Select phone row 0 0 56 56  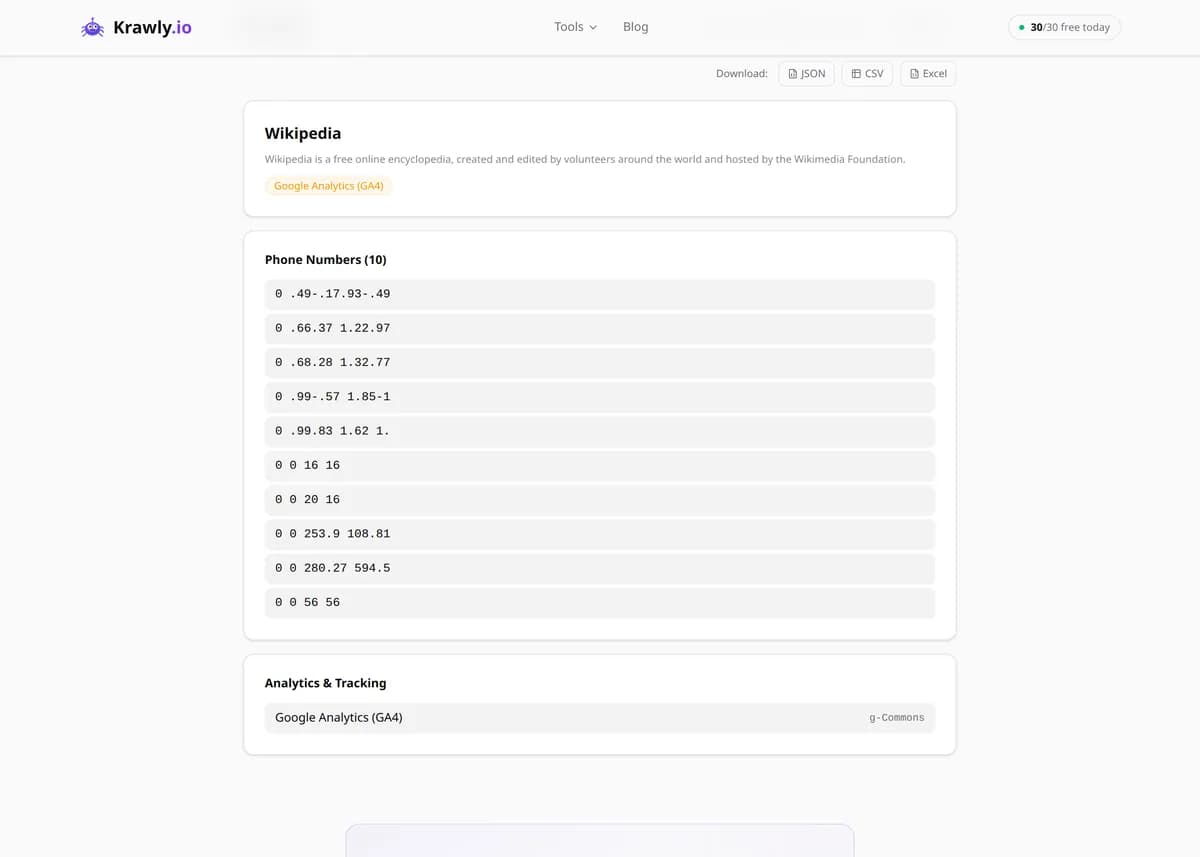click(x=600, y=602)
